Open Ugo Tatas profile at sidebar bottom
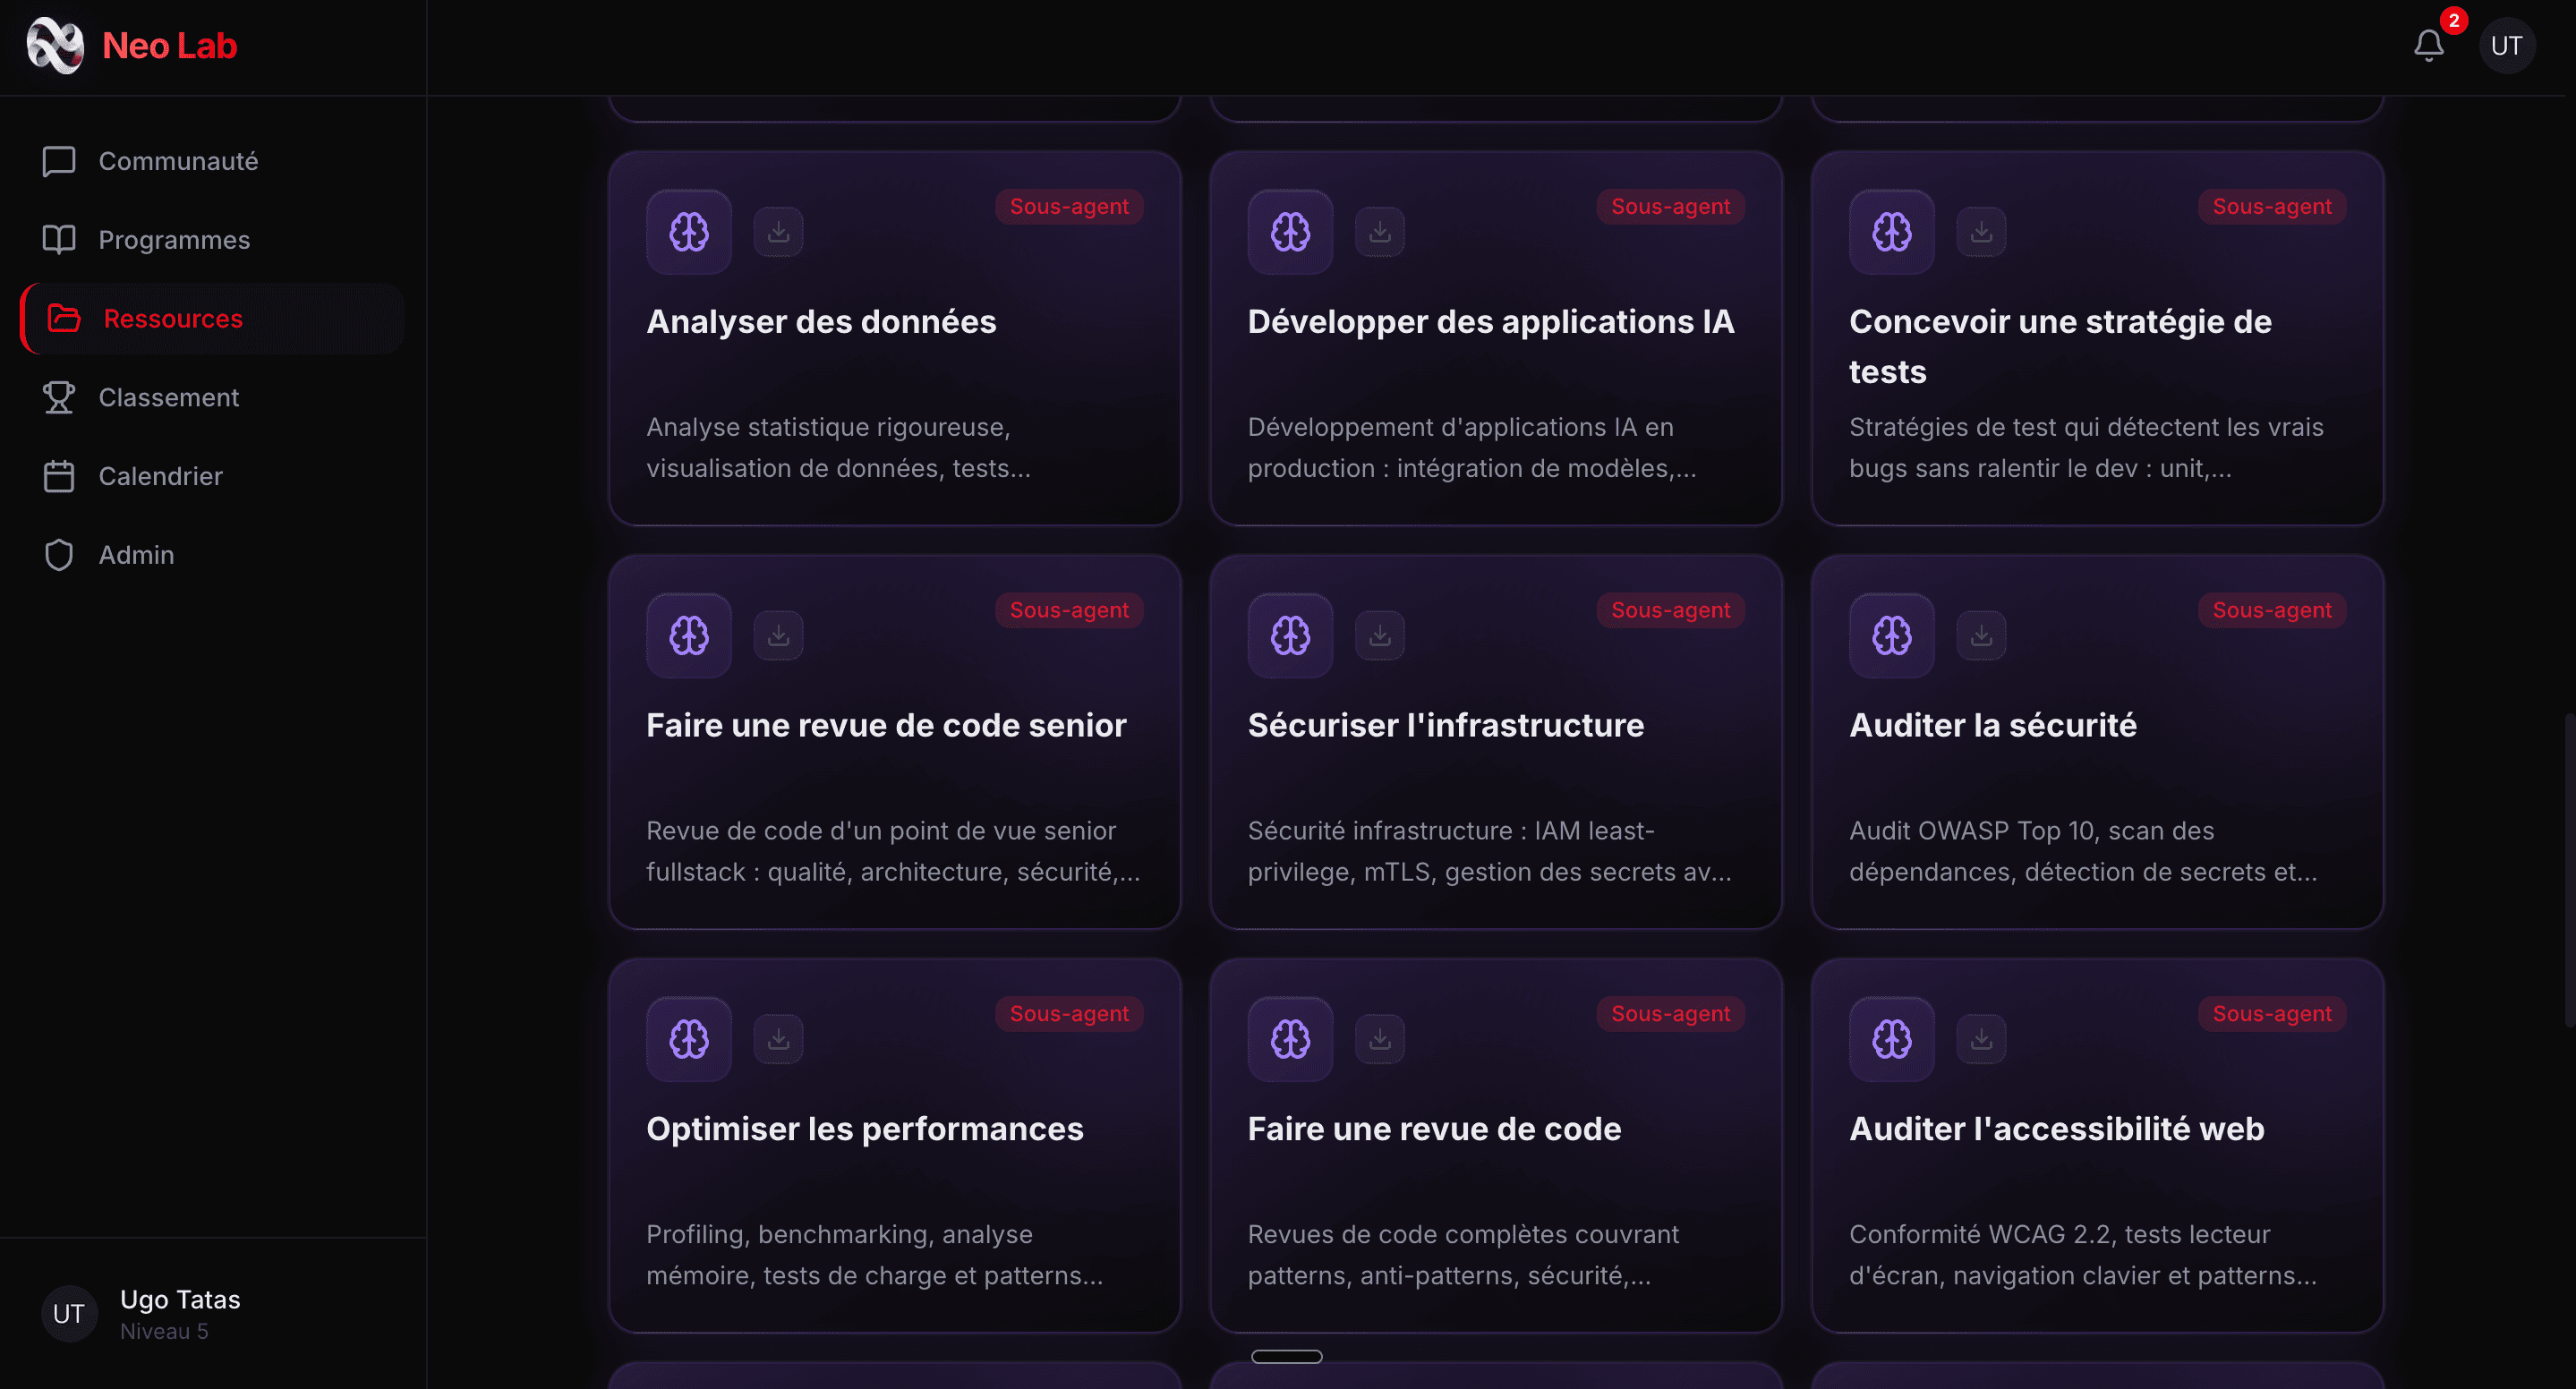 tap(180, 1313)
